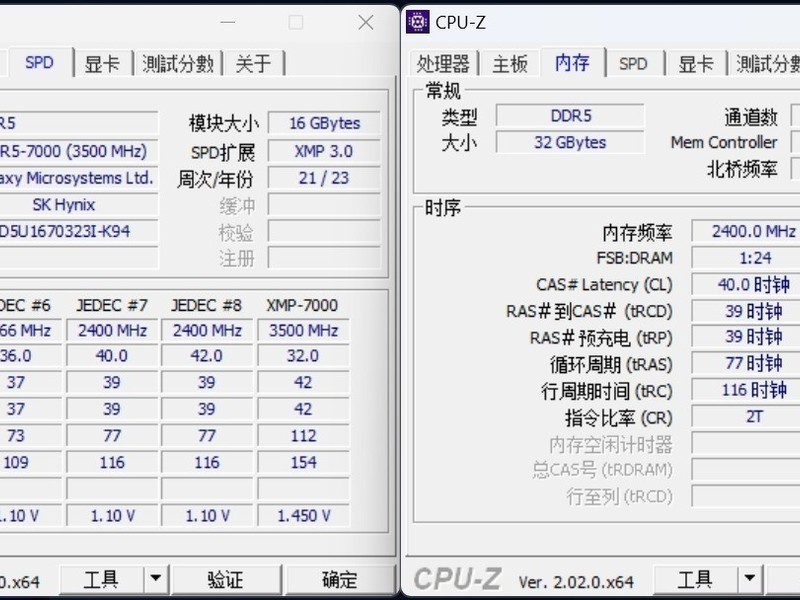Click the 1.450 V XMP voltage cell

304,516
